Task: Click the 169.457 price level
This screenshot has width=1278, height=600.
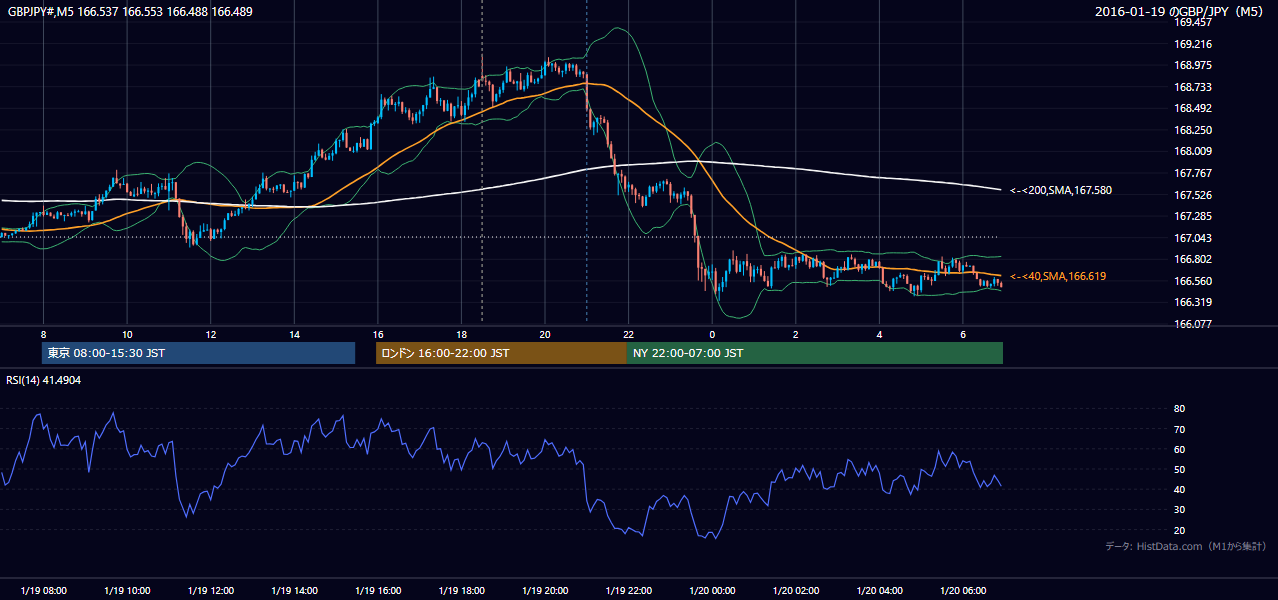Action: (x=1193, y=22)
